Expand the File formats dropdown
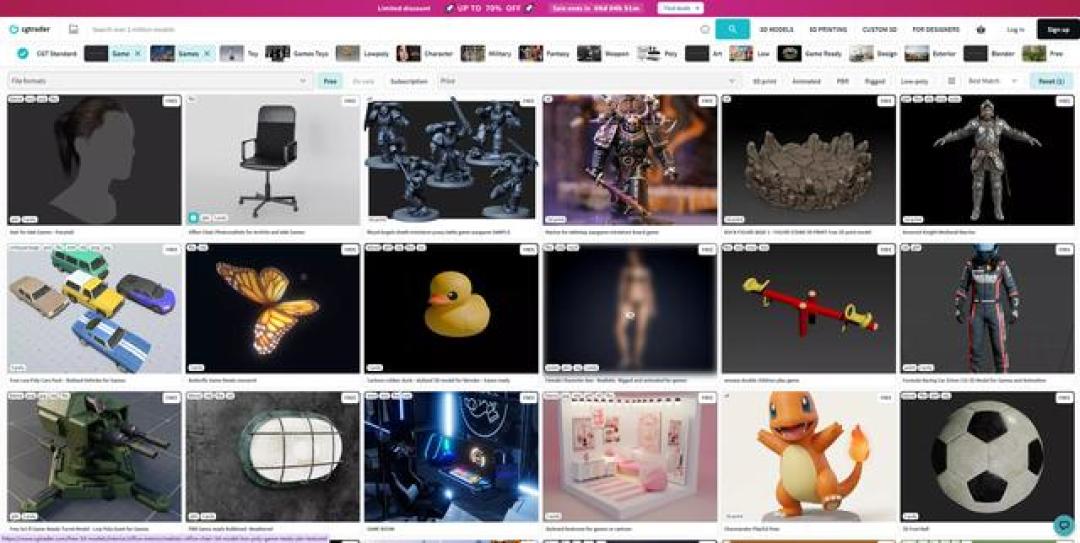The image size is (1080, 543). 160,81
